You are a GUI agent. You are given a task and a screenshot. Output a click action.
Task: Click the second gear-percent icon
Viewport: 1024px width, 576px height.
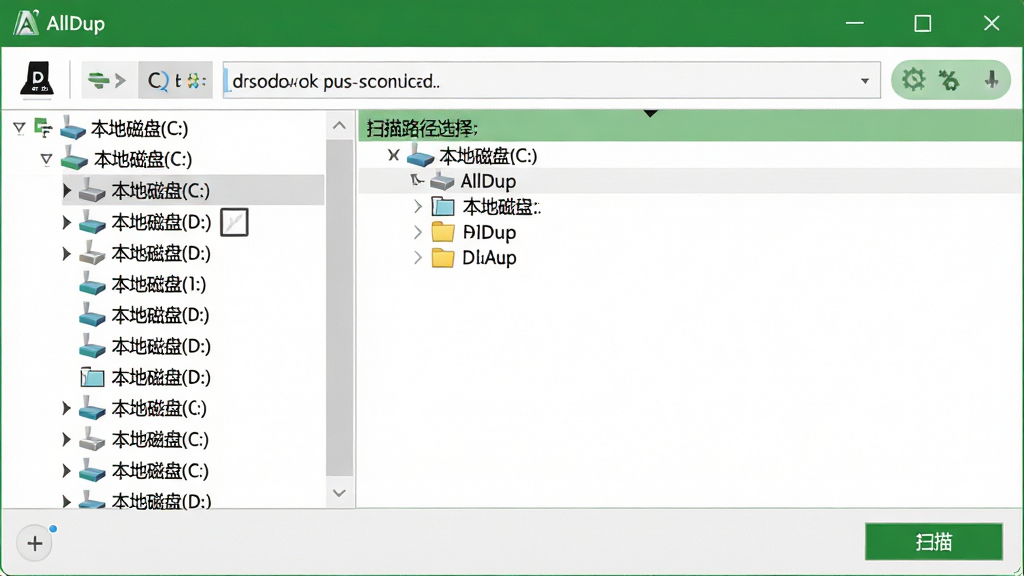949,80
